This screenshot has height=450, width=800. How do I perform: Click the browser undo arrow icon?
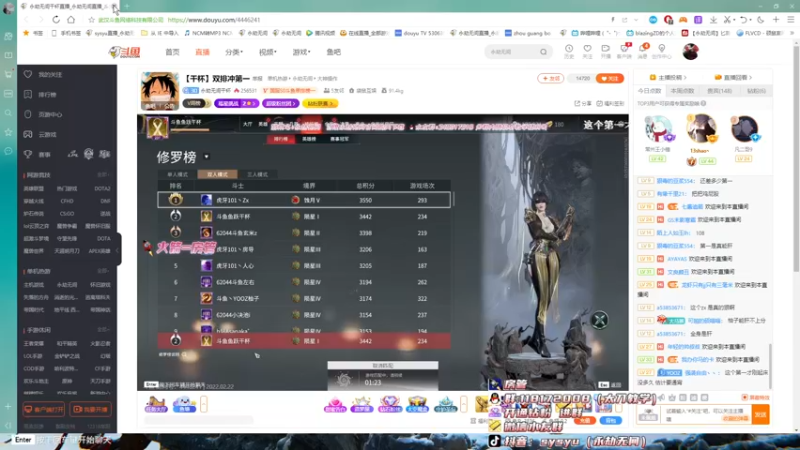coord(743,20)
